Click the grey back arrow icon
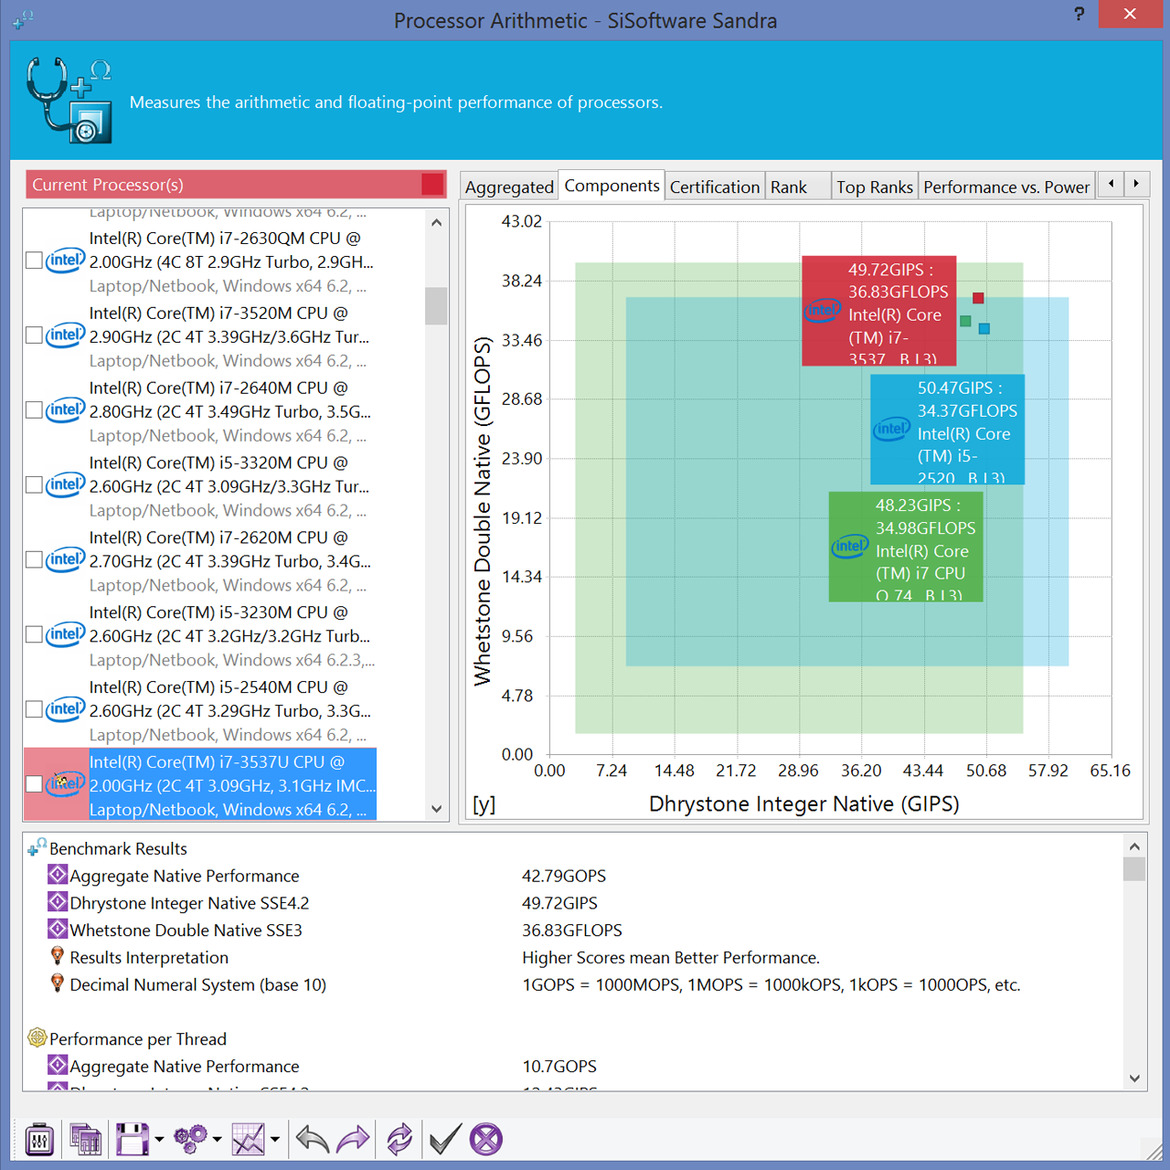The width and height of the screenshot is (1170, 1170). (x=312, y=1139)
